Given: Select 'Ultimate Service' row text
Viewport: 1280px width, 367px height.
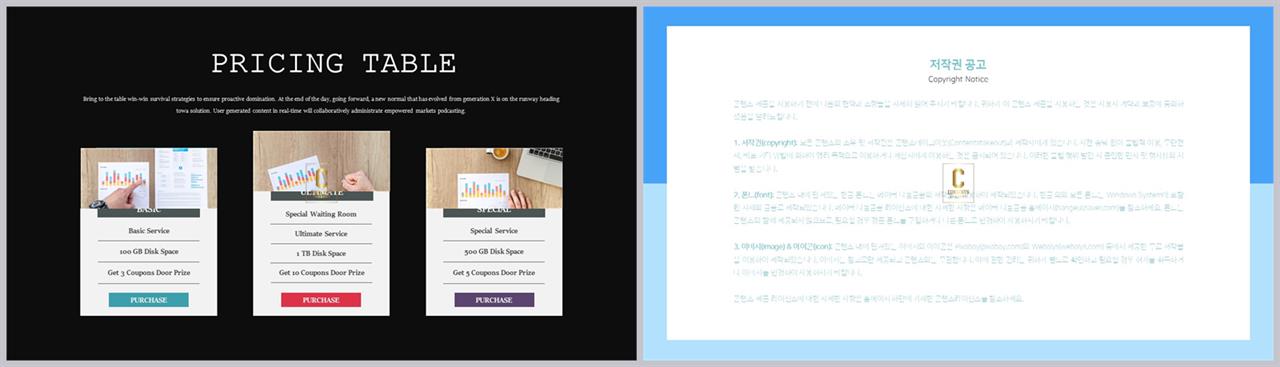Looking at the screenshot, I should (321, 234).
